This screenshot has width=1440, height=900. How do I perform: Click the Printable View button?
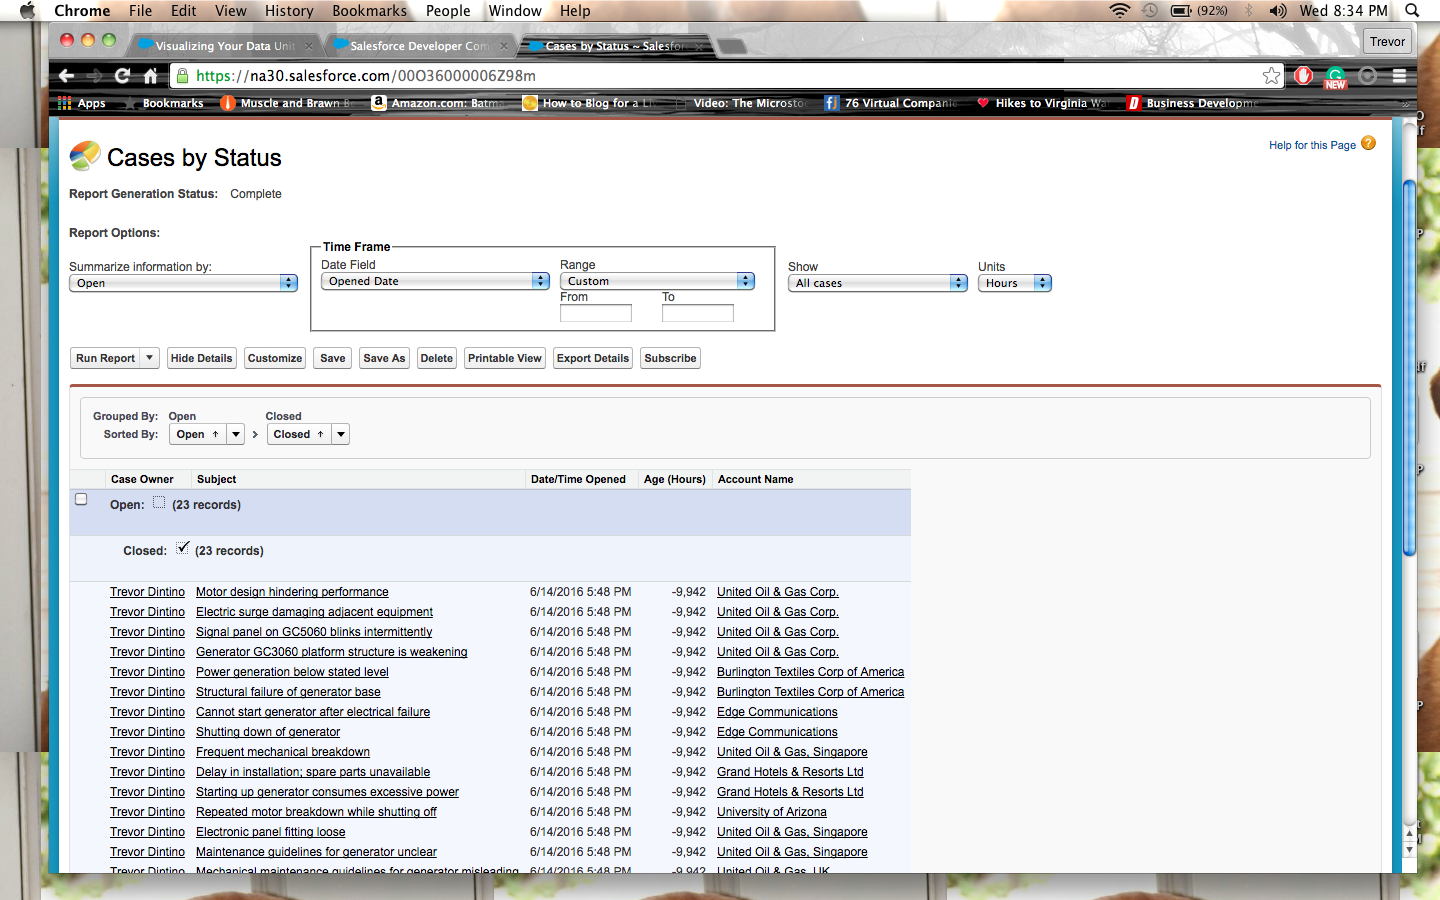tap(505, 358)
